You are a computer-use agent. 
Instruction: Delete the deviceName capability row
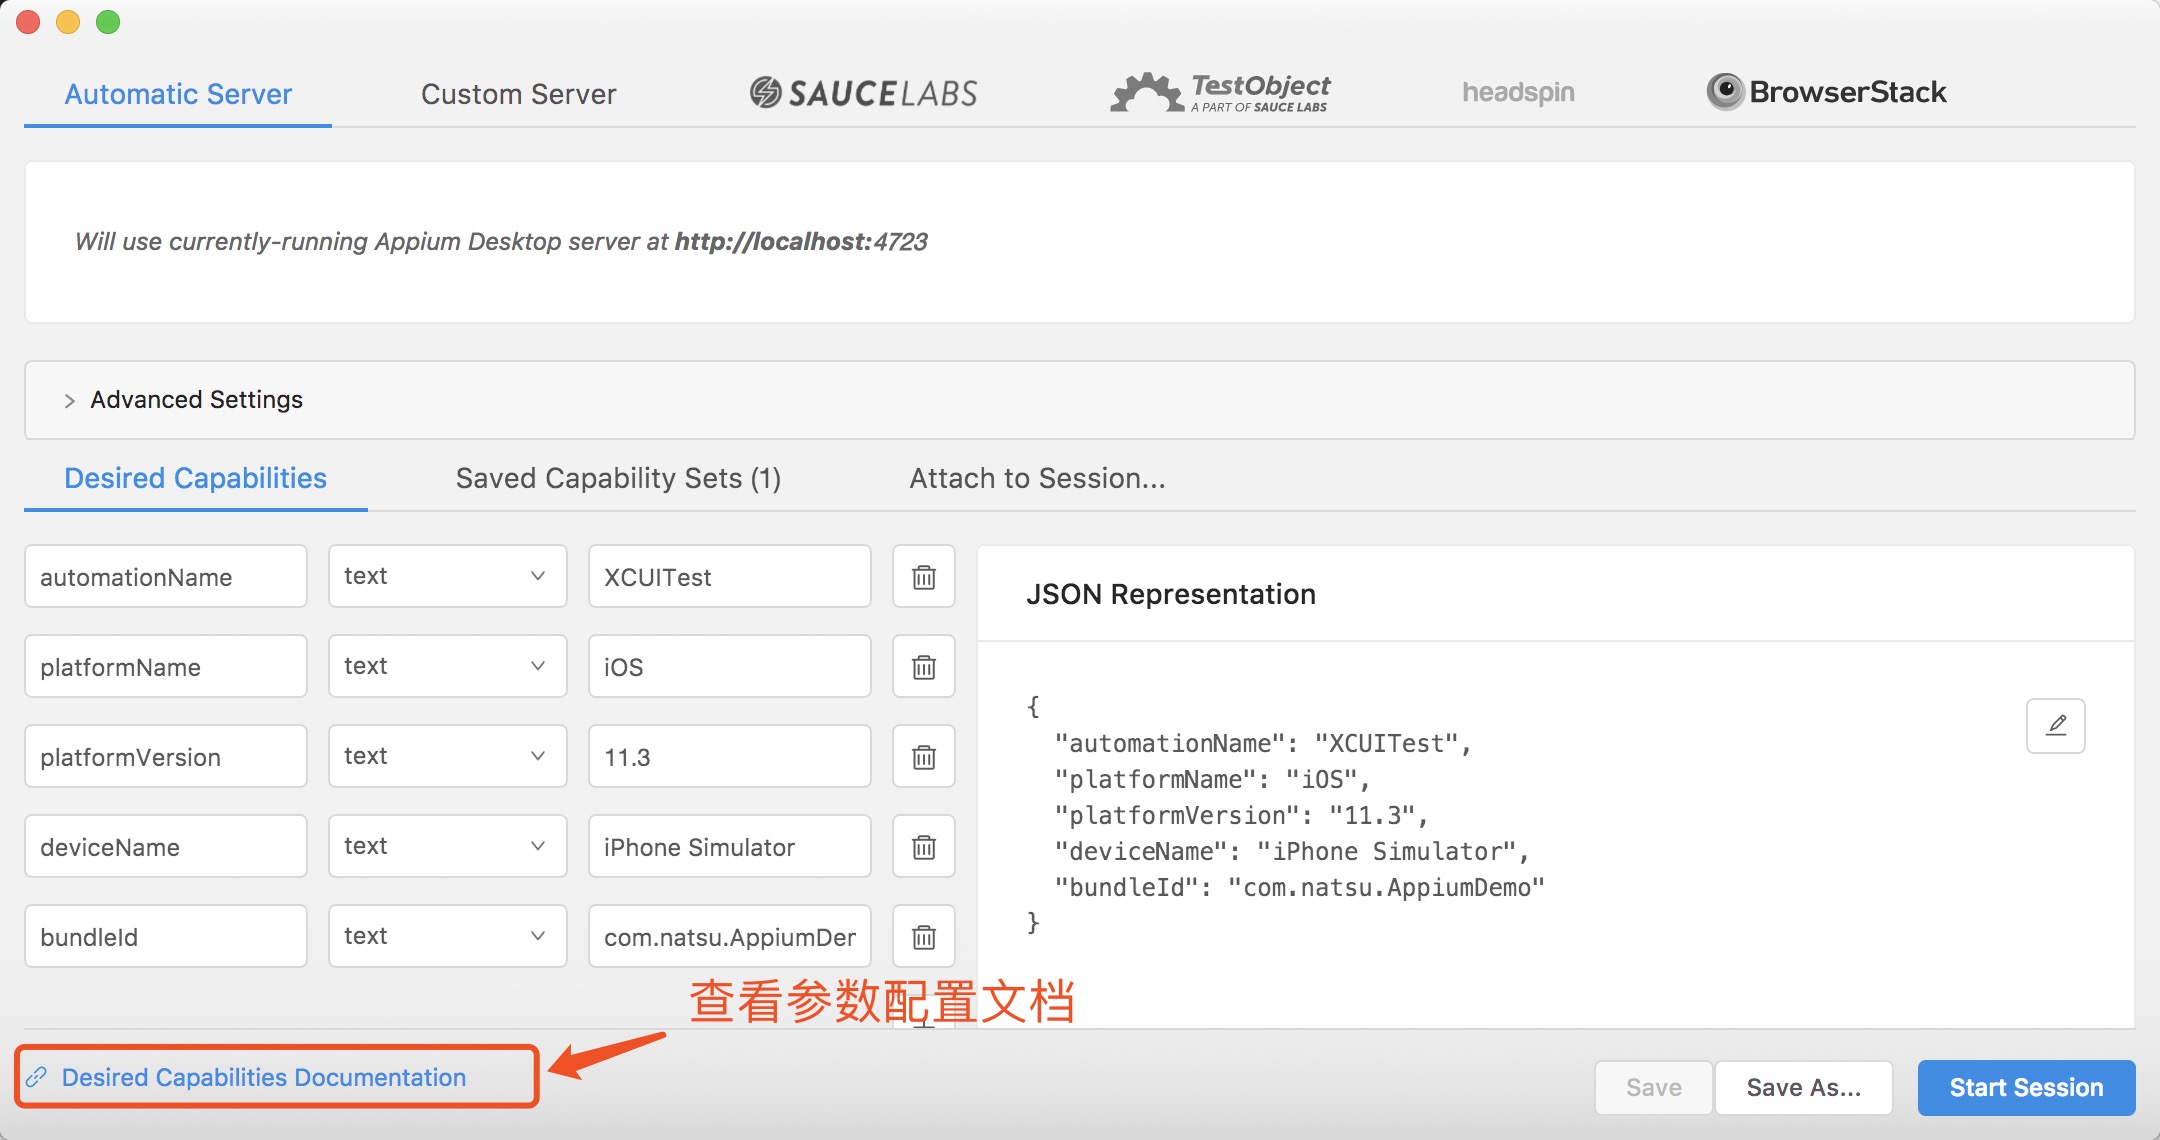tap(923, 847)
